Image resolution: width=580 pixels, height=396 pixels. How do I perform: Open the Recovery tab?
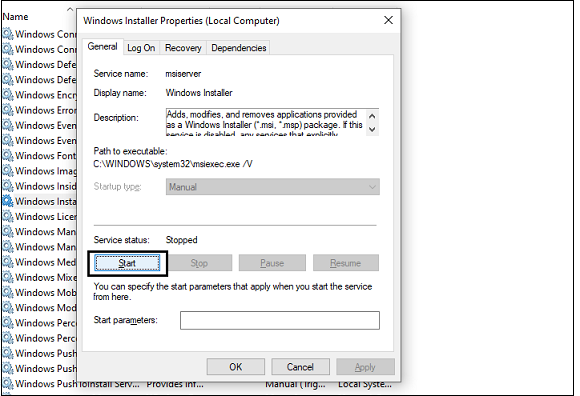click(x=183, y=48)
